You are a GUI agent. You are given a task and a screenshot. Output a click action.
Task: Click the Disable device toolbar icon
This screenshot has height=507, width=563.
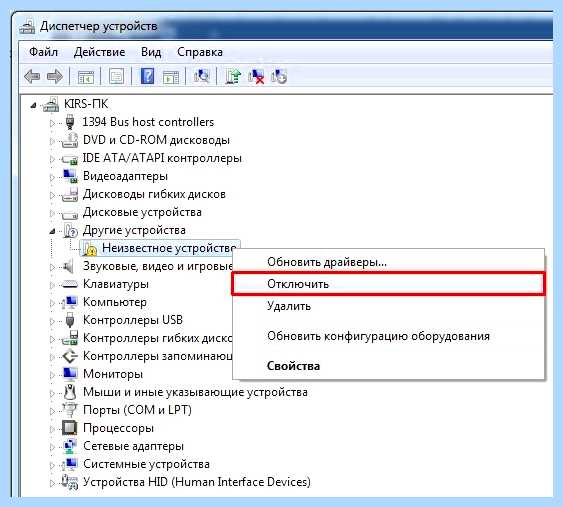[279, 76]
